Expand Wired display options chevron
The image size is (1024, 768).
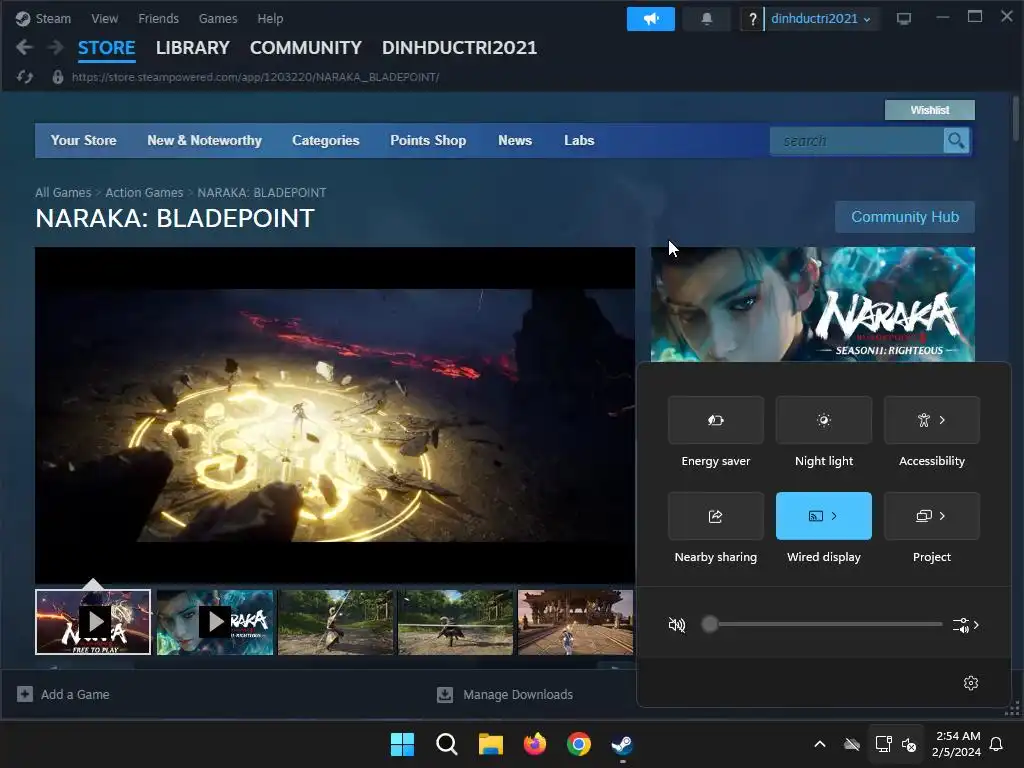click(834, 516)
